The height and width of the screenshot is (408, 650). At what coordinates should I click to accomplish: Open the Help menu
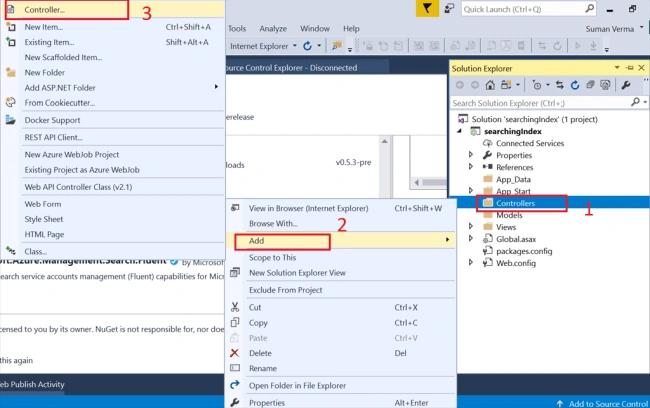point(351,29)
